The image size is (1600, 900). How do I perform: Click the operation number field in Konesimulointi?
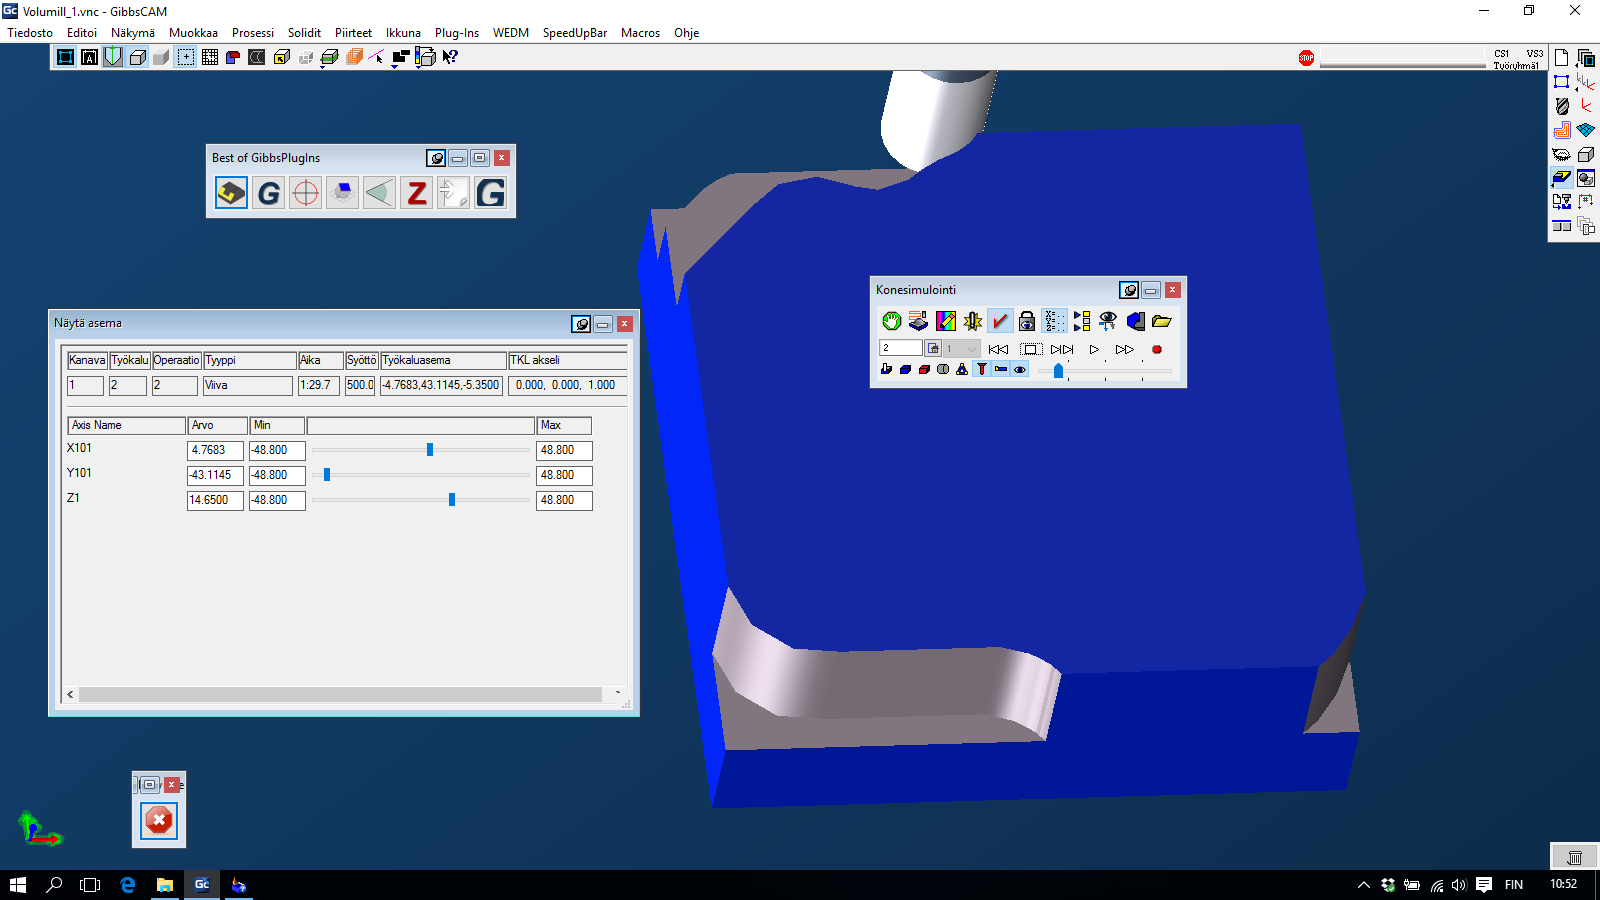pos(900,348)
